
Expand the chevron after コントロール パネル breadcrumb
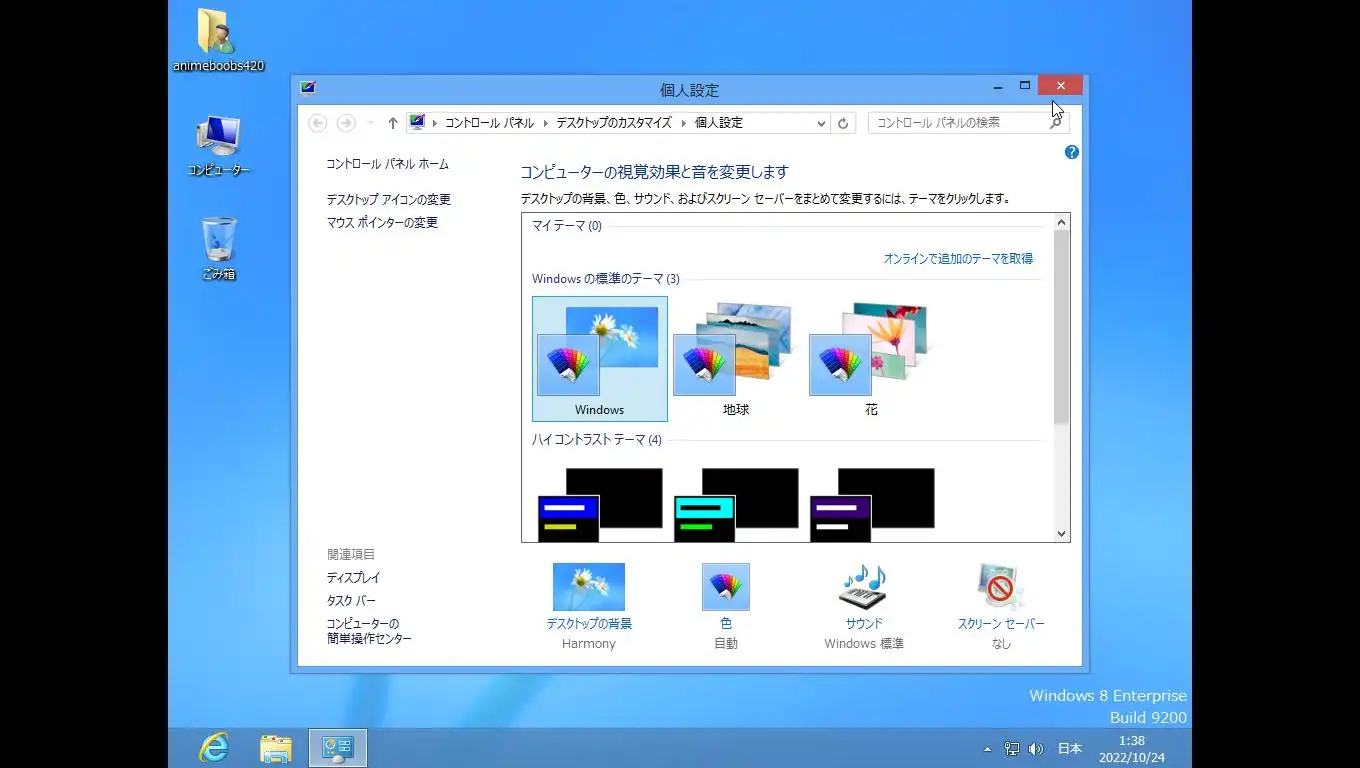(x=546, y=123)
